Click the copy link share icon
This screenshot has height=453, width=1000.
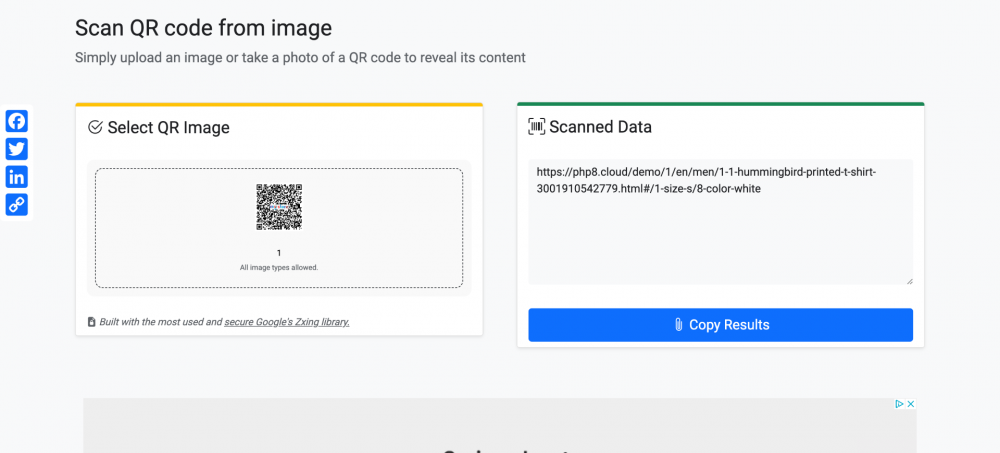tap(17, 205)
